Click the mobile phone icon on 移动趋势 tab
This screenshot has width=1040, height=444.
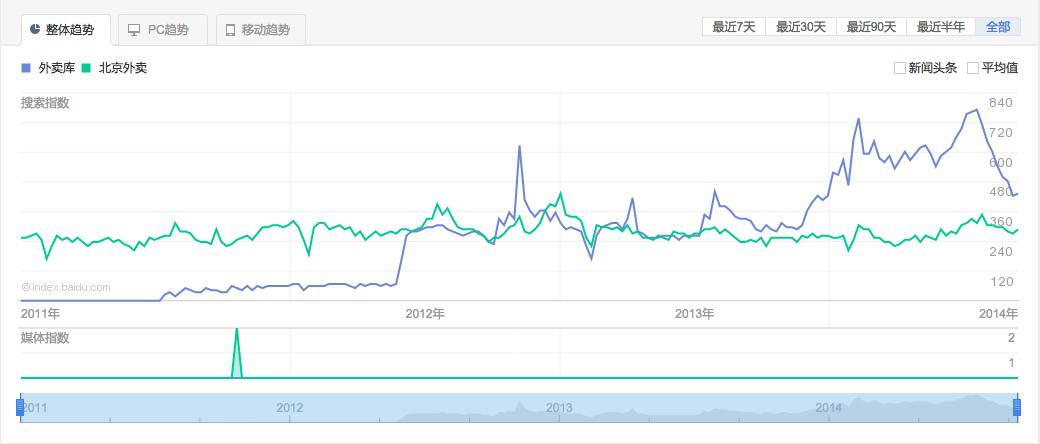click(x=231, y=30)
